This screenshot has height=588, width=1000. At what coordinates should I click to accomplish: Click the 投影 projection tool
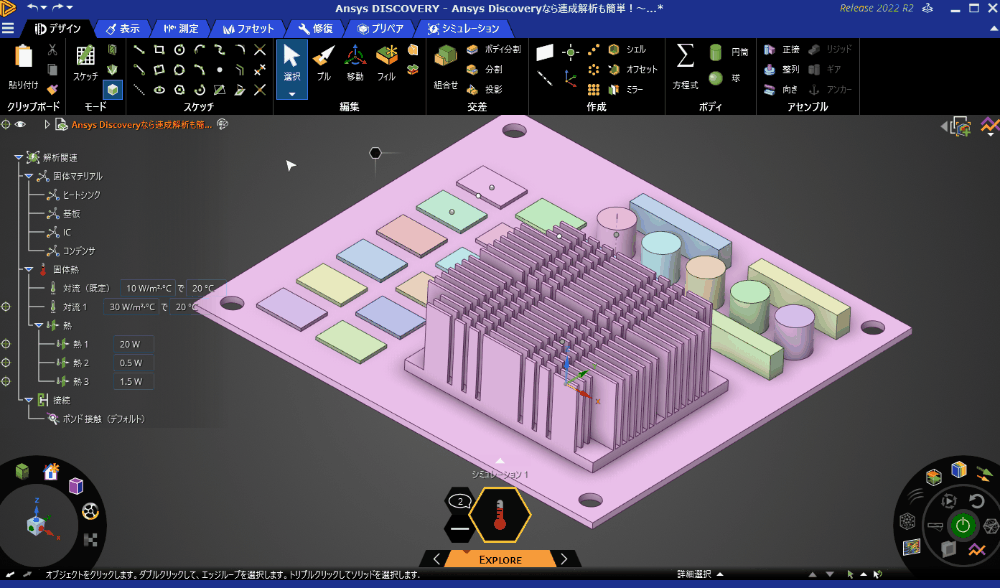[485, 89]
